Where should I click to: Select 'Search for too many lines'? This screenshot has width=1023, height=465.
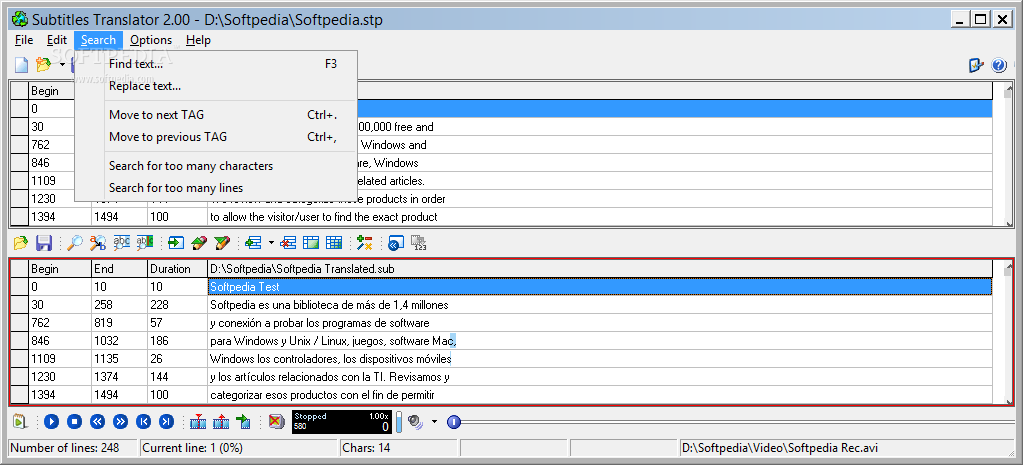pos(216,188)
